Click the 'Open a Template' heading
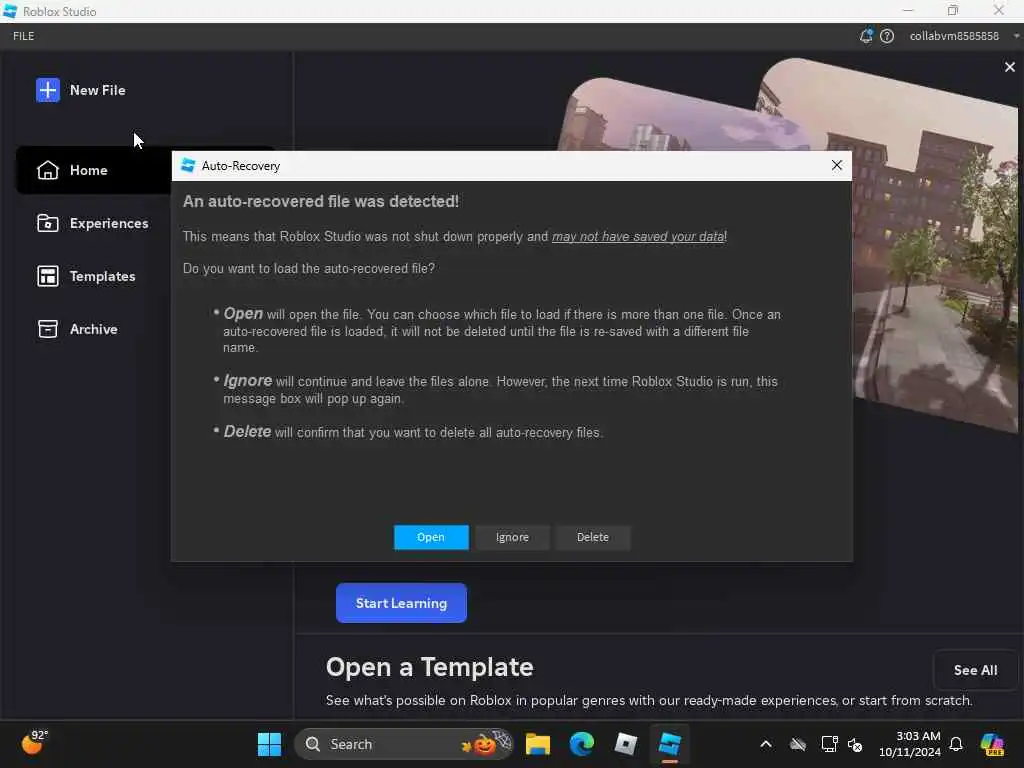The image size is (1024, 768). (430, 667)
